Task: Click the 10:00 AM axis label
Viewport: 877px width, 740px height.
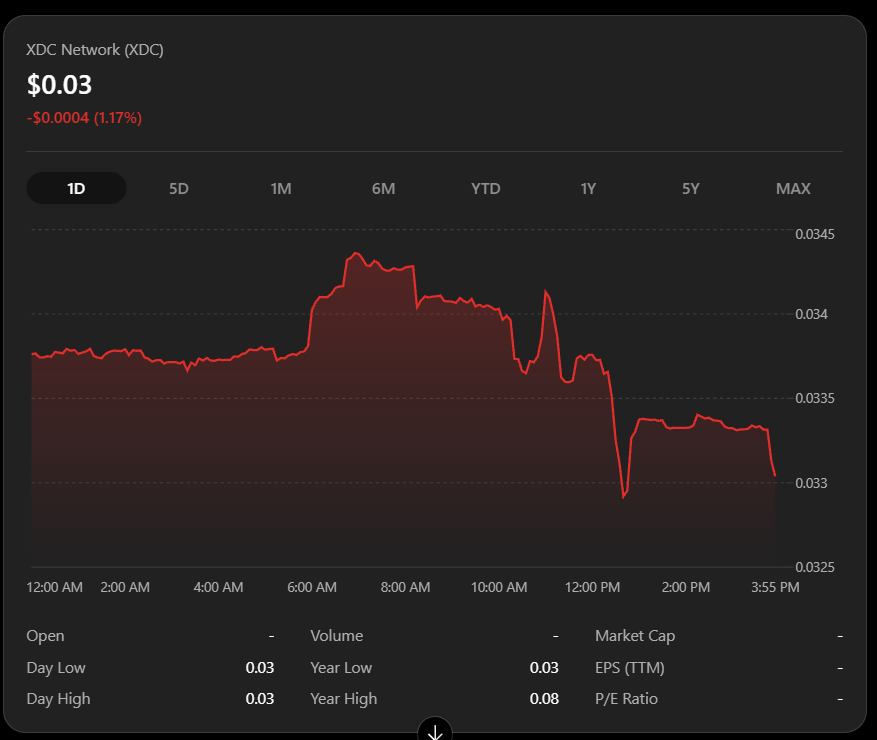Action: [499, 587]
